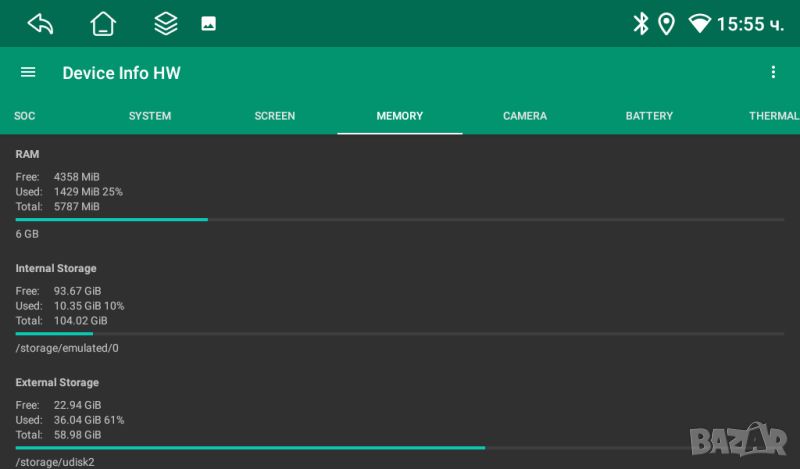Select external free value 22.94 GiB
Viewport: 800px width, 469px height.
78,405
